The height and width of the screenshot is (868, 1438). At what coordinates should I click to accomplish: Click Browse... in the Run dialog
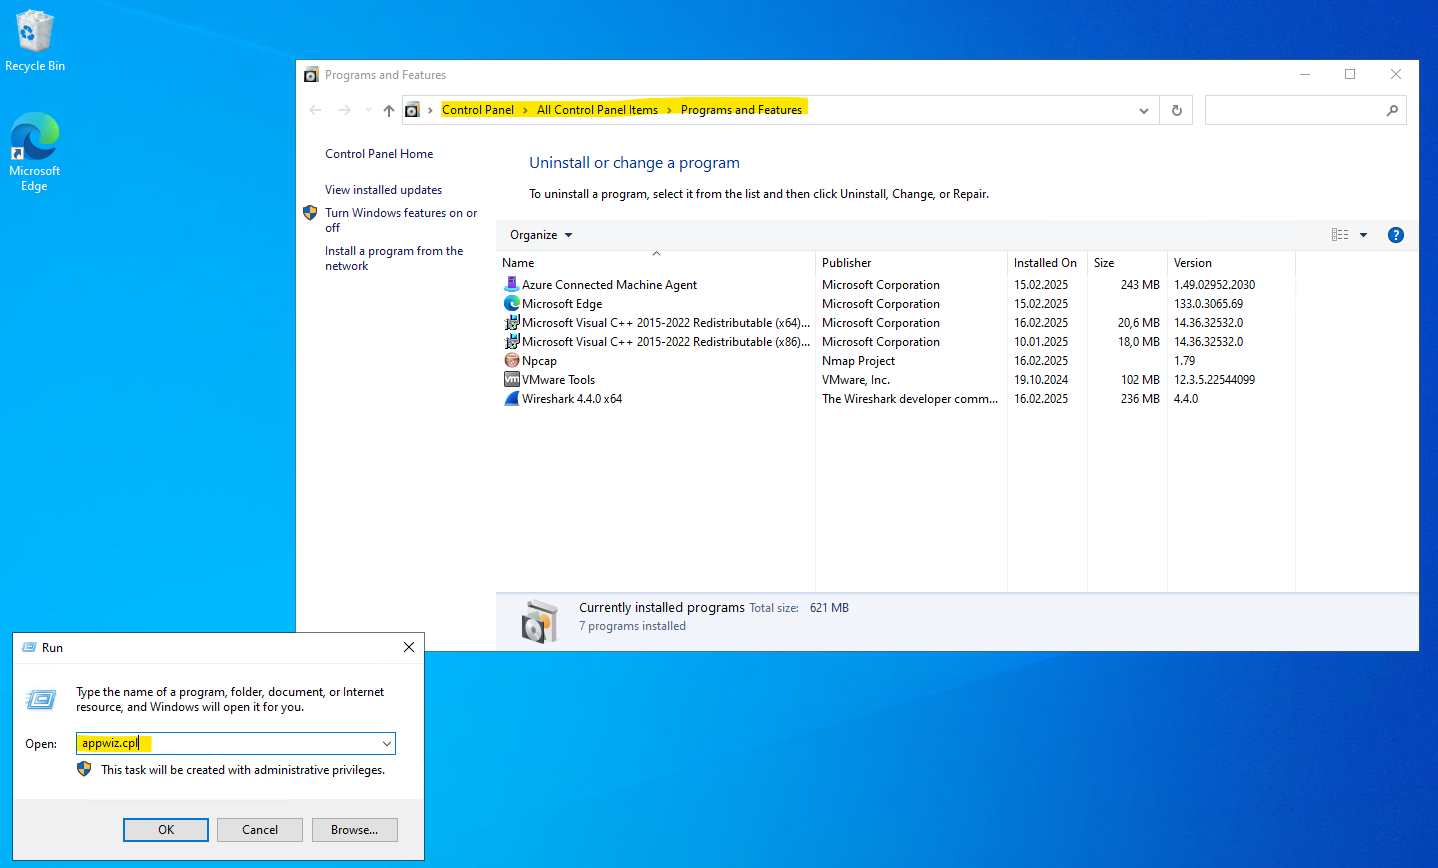pos(354,830)
